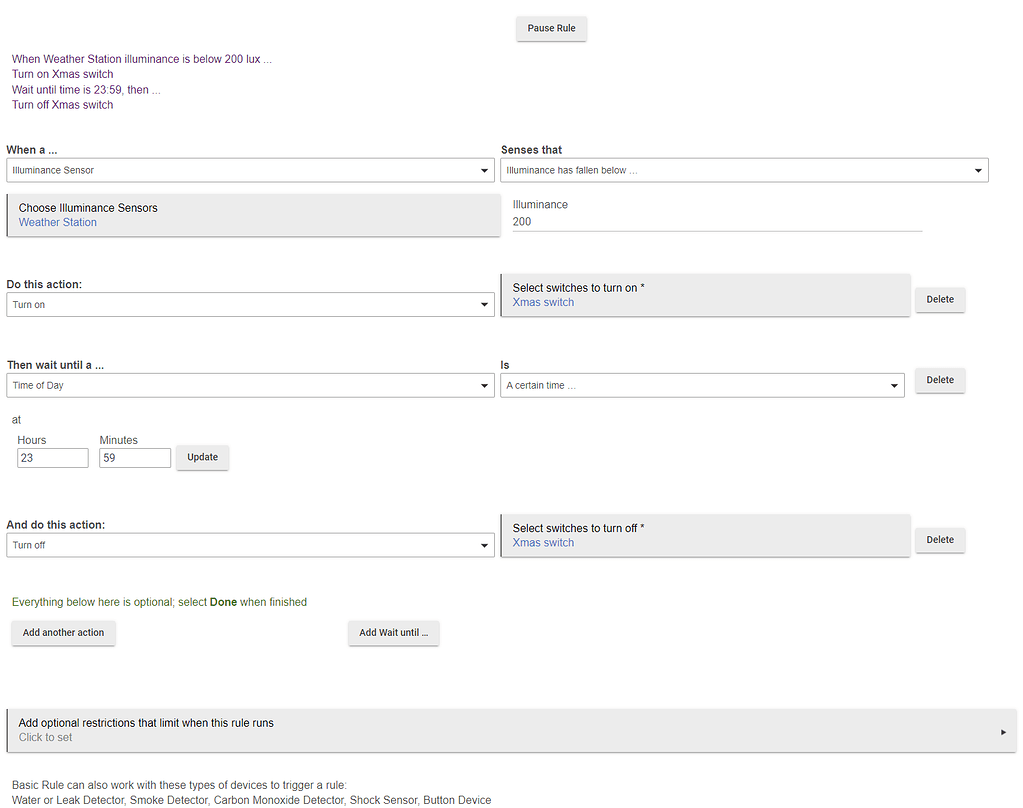Select switches to turn off panel
This screenshot has width=1023, height=808.
(705, 535)
